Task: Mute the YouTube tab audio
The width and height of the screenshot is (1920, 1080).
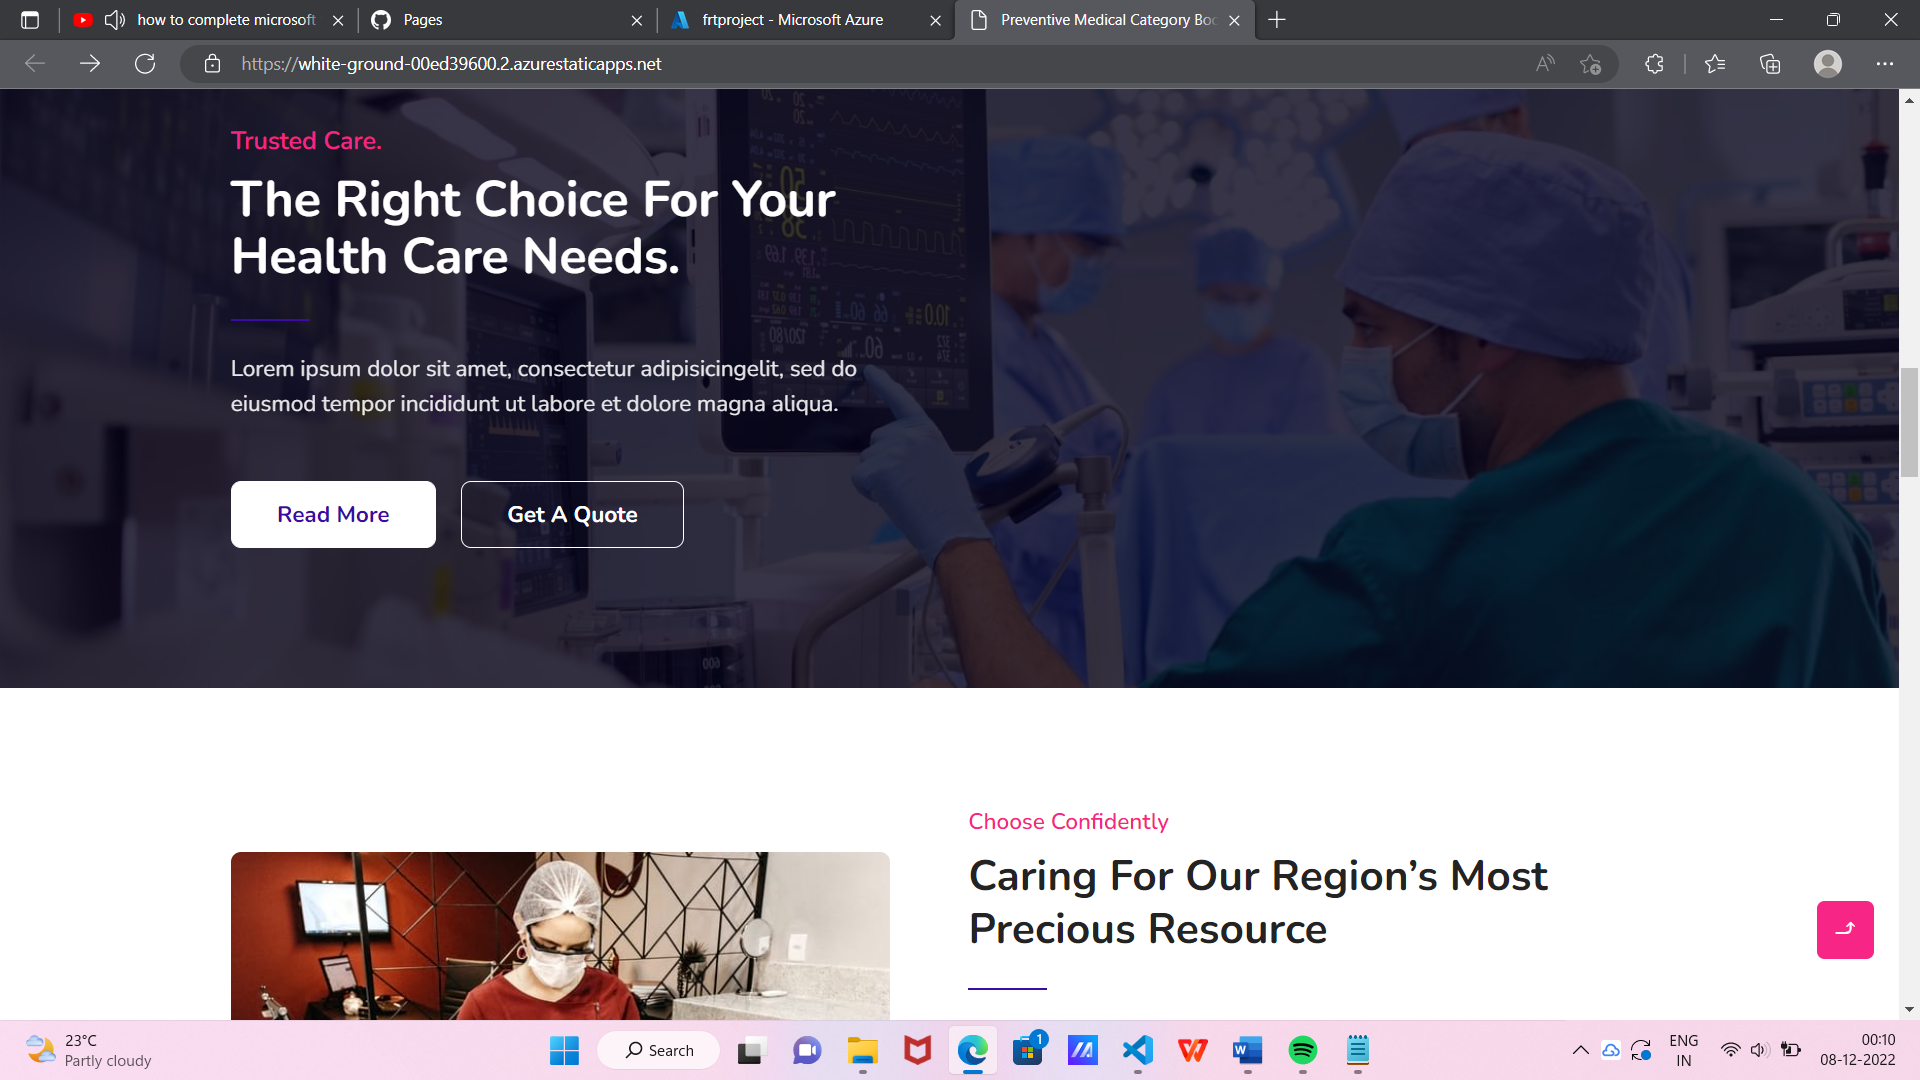Action: 115,20
